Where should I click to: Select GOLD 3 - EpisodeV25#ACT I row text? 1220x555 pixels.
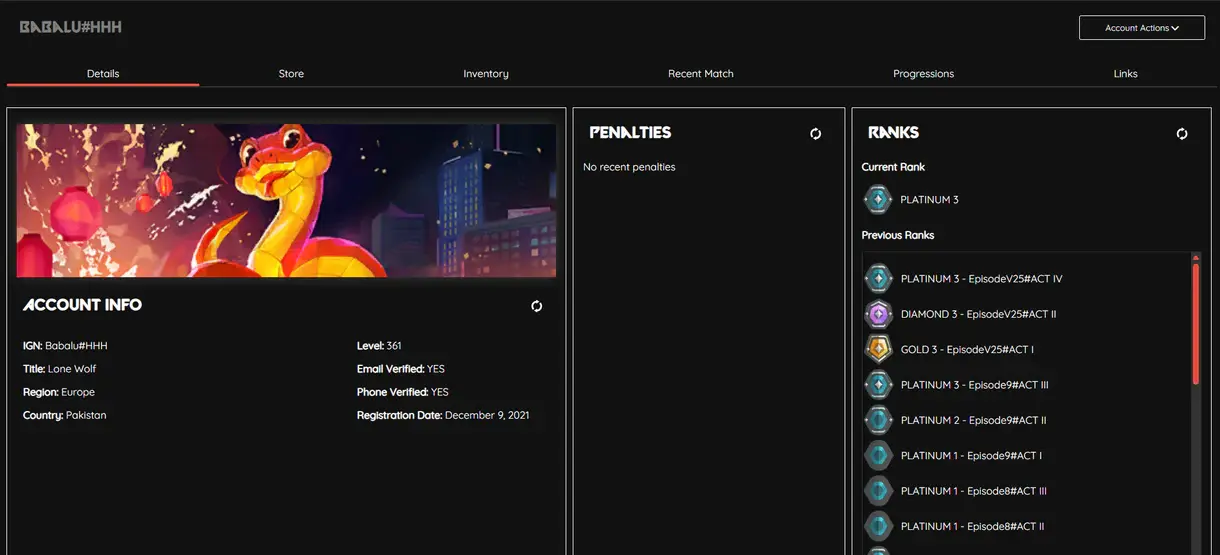[x=968, y=350]
